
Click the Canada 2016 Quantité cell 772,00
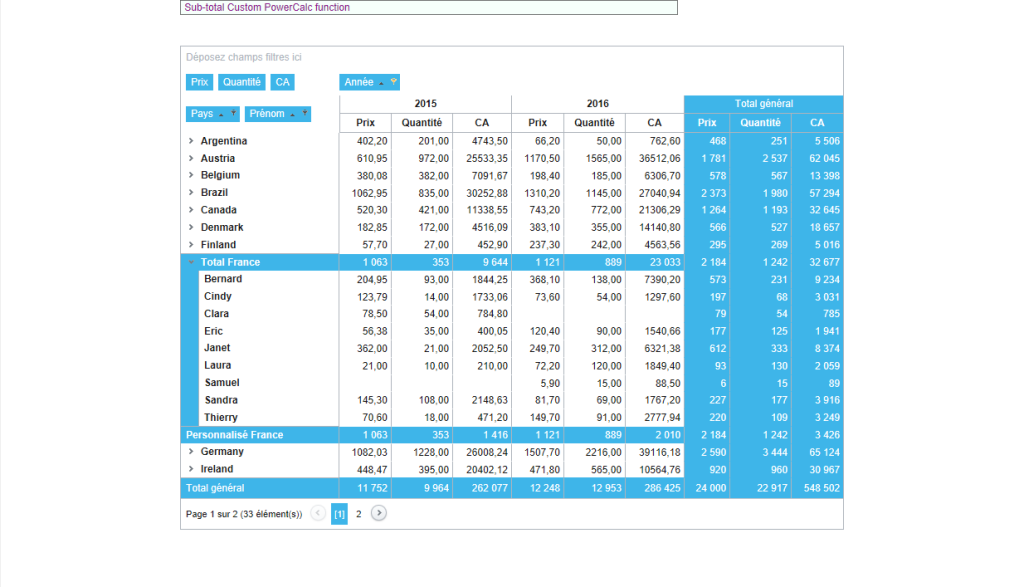coord(594,210)
